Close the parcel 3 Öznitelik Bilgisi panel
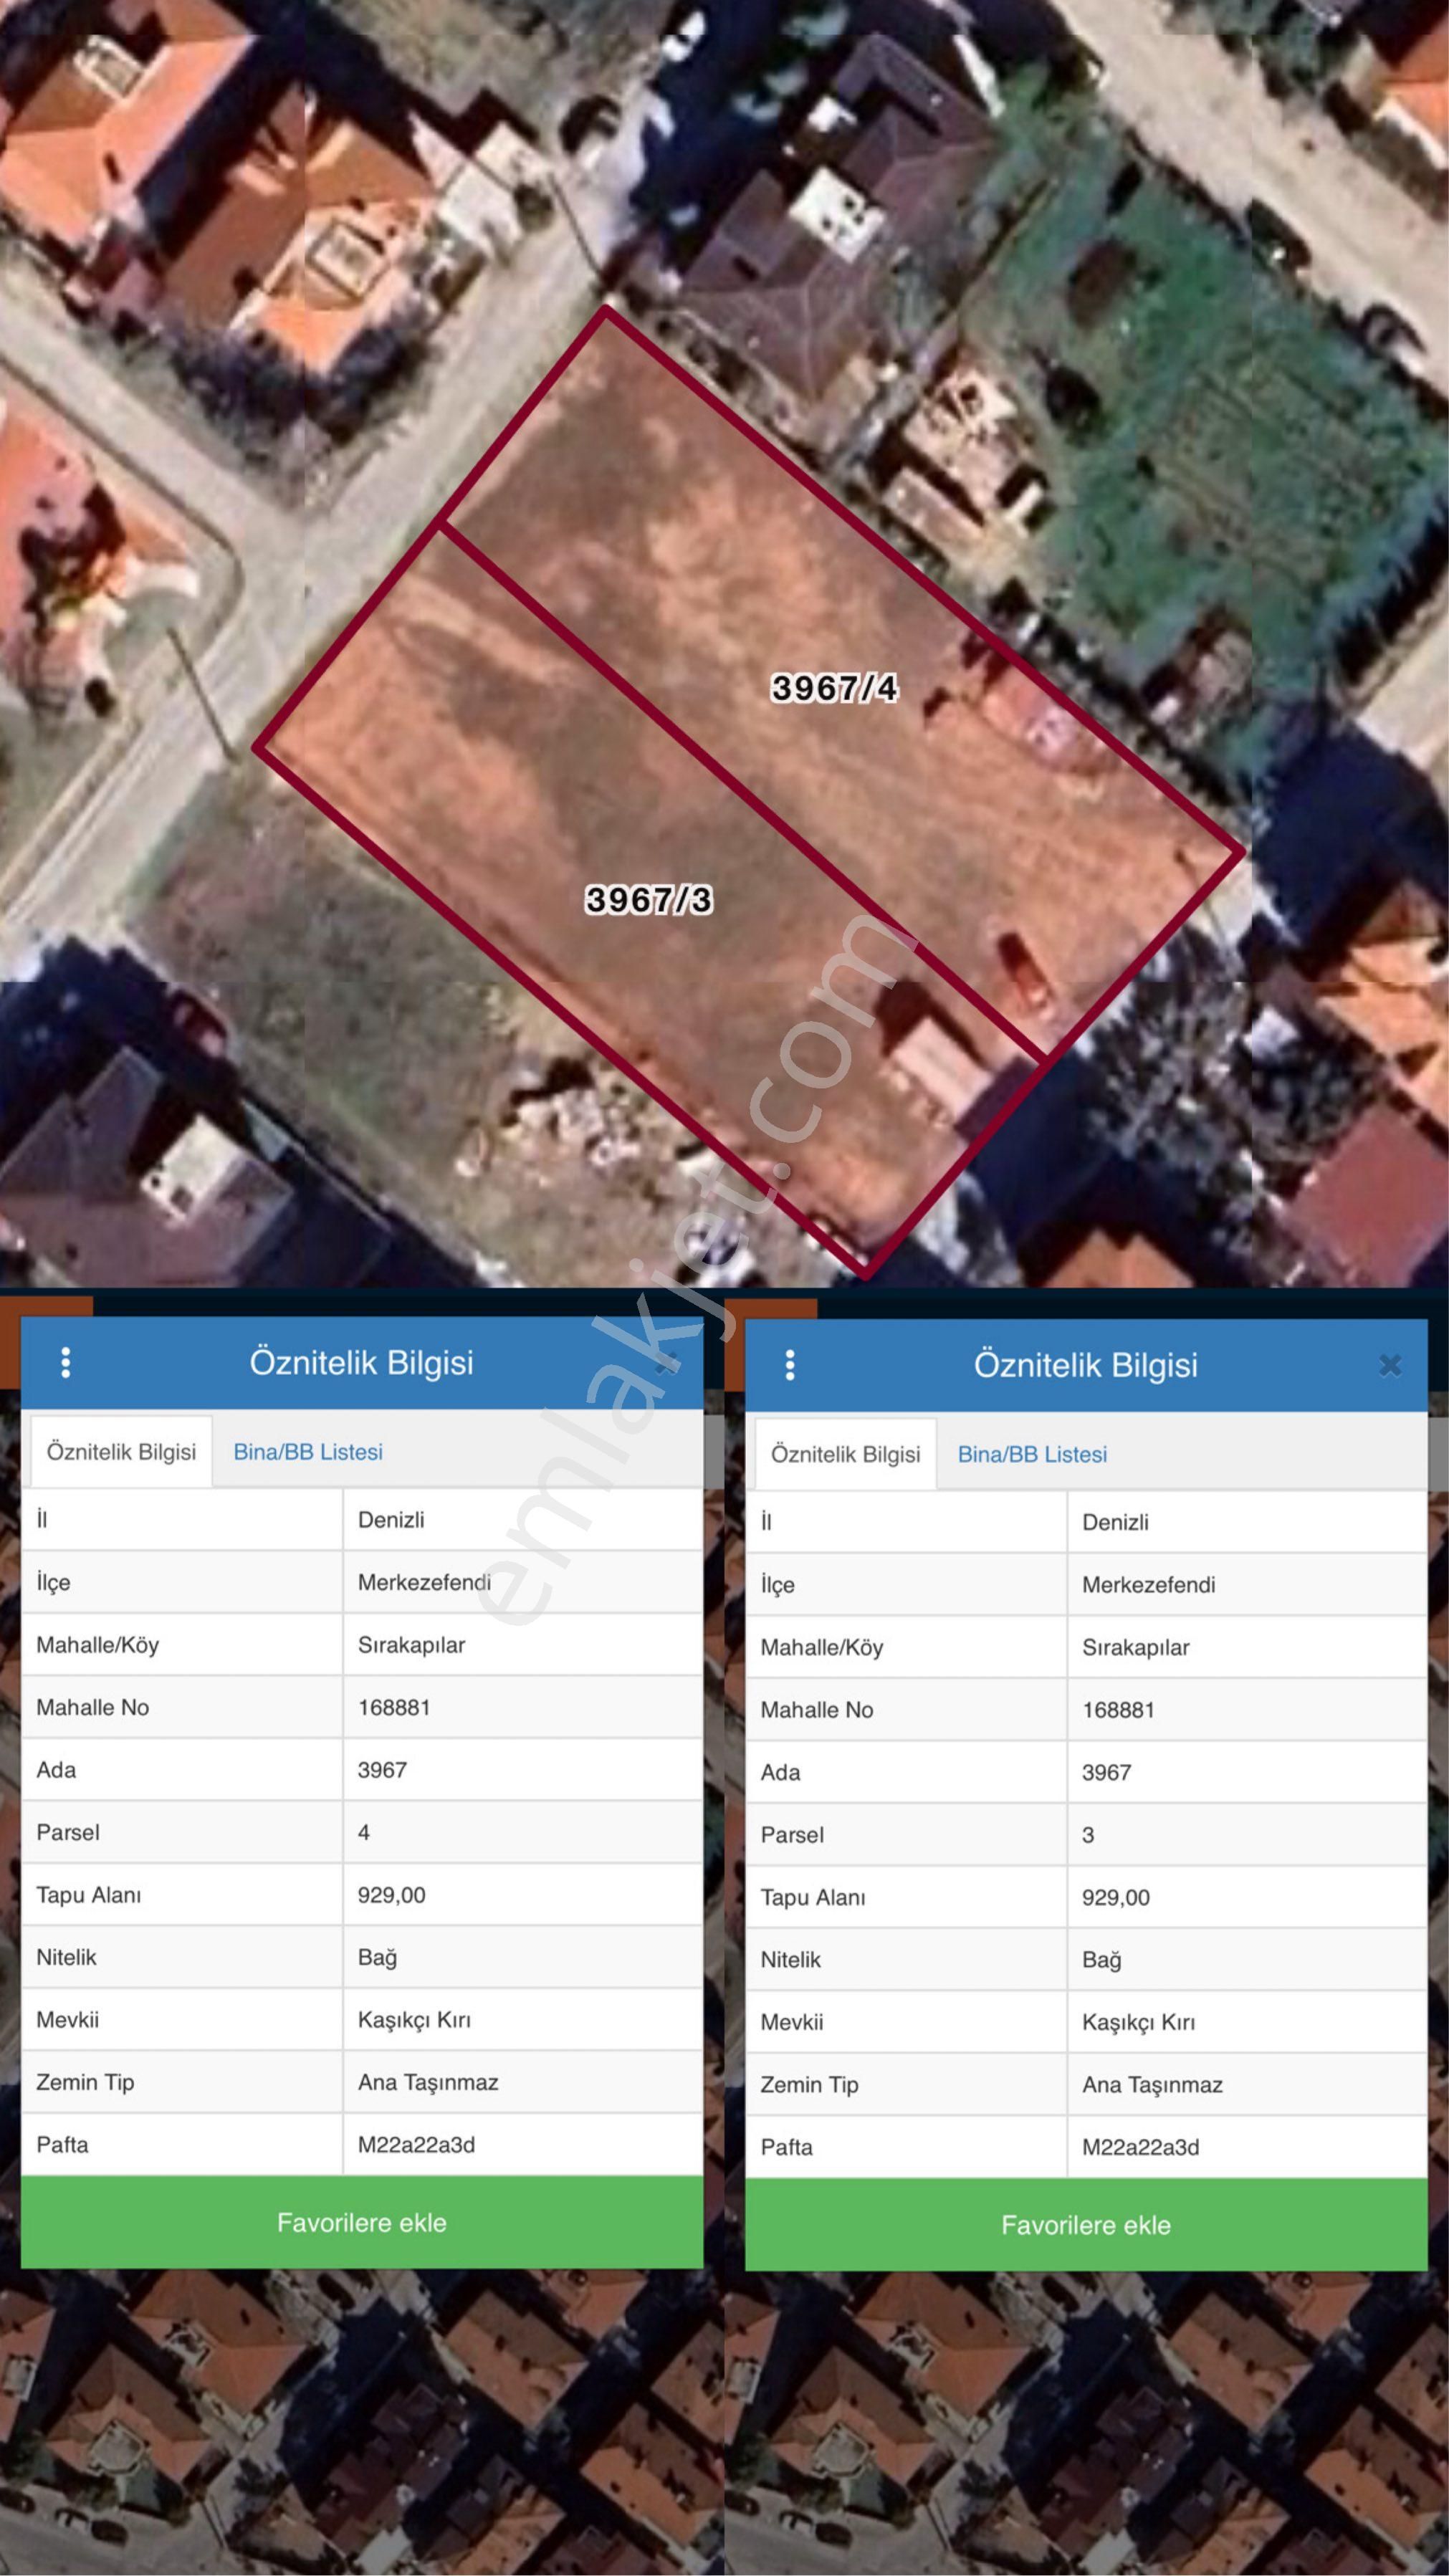Screen dimensions: 1449x2576 pyautogui.click(x=1390, y=1365)
